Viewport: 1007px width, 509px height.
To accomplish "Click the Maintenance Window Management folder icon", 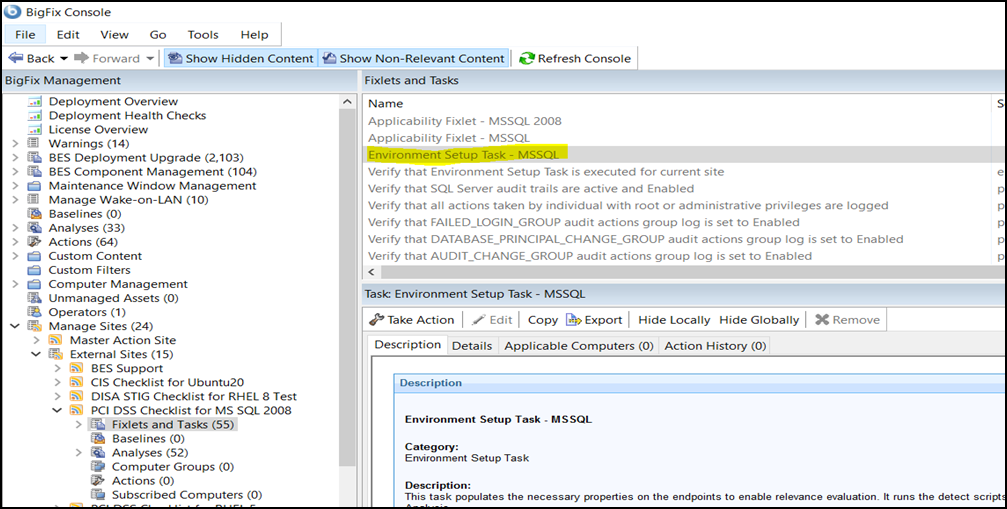I will [35, 185].
